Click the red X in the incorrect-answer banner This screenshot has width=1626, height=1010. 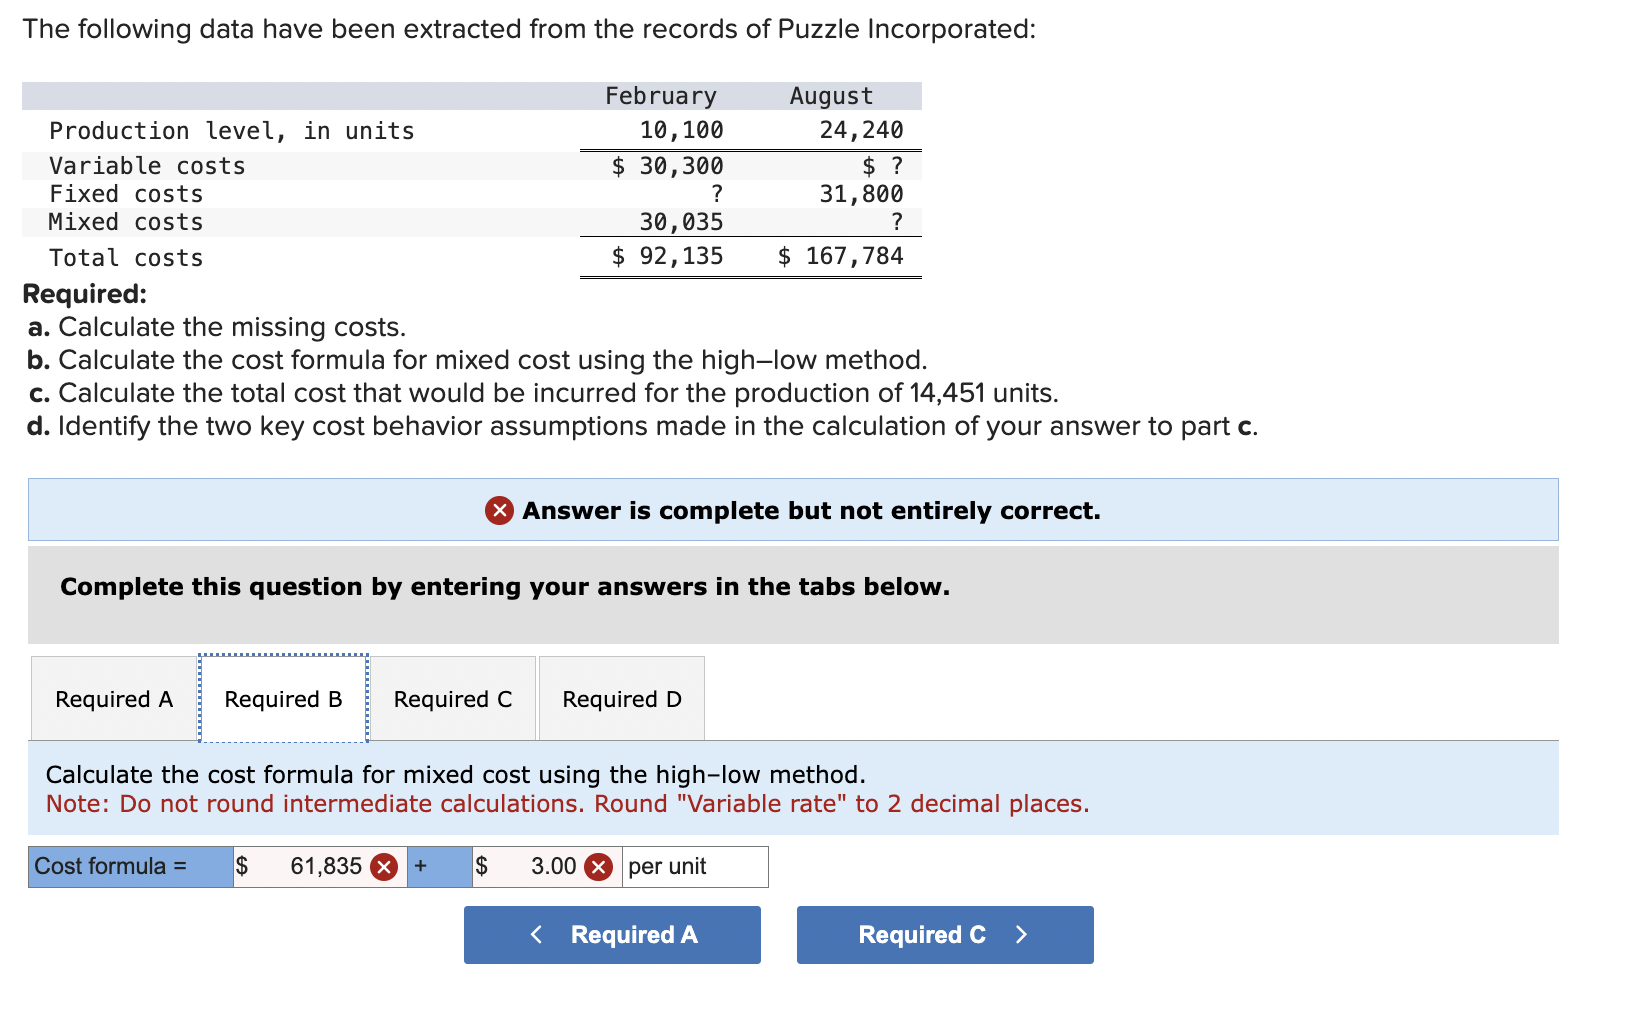(x=499, y=510)
